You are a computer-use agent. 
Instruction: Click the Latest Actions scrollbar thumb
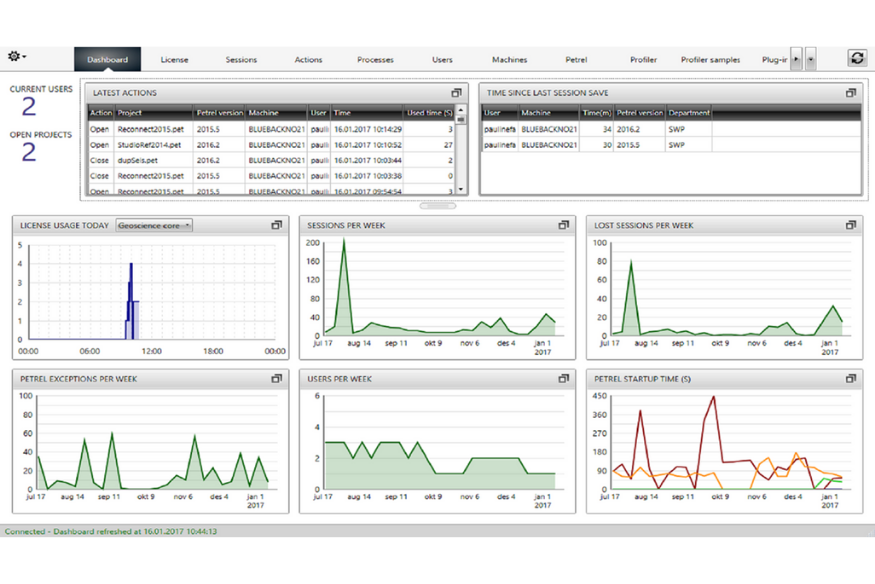point(461,119)
